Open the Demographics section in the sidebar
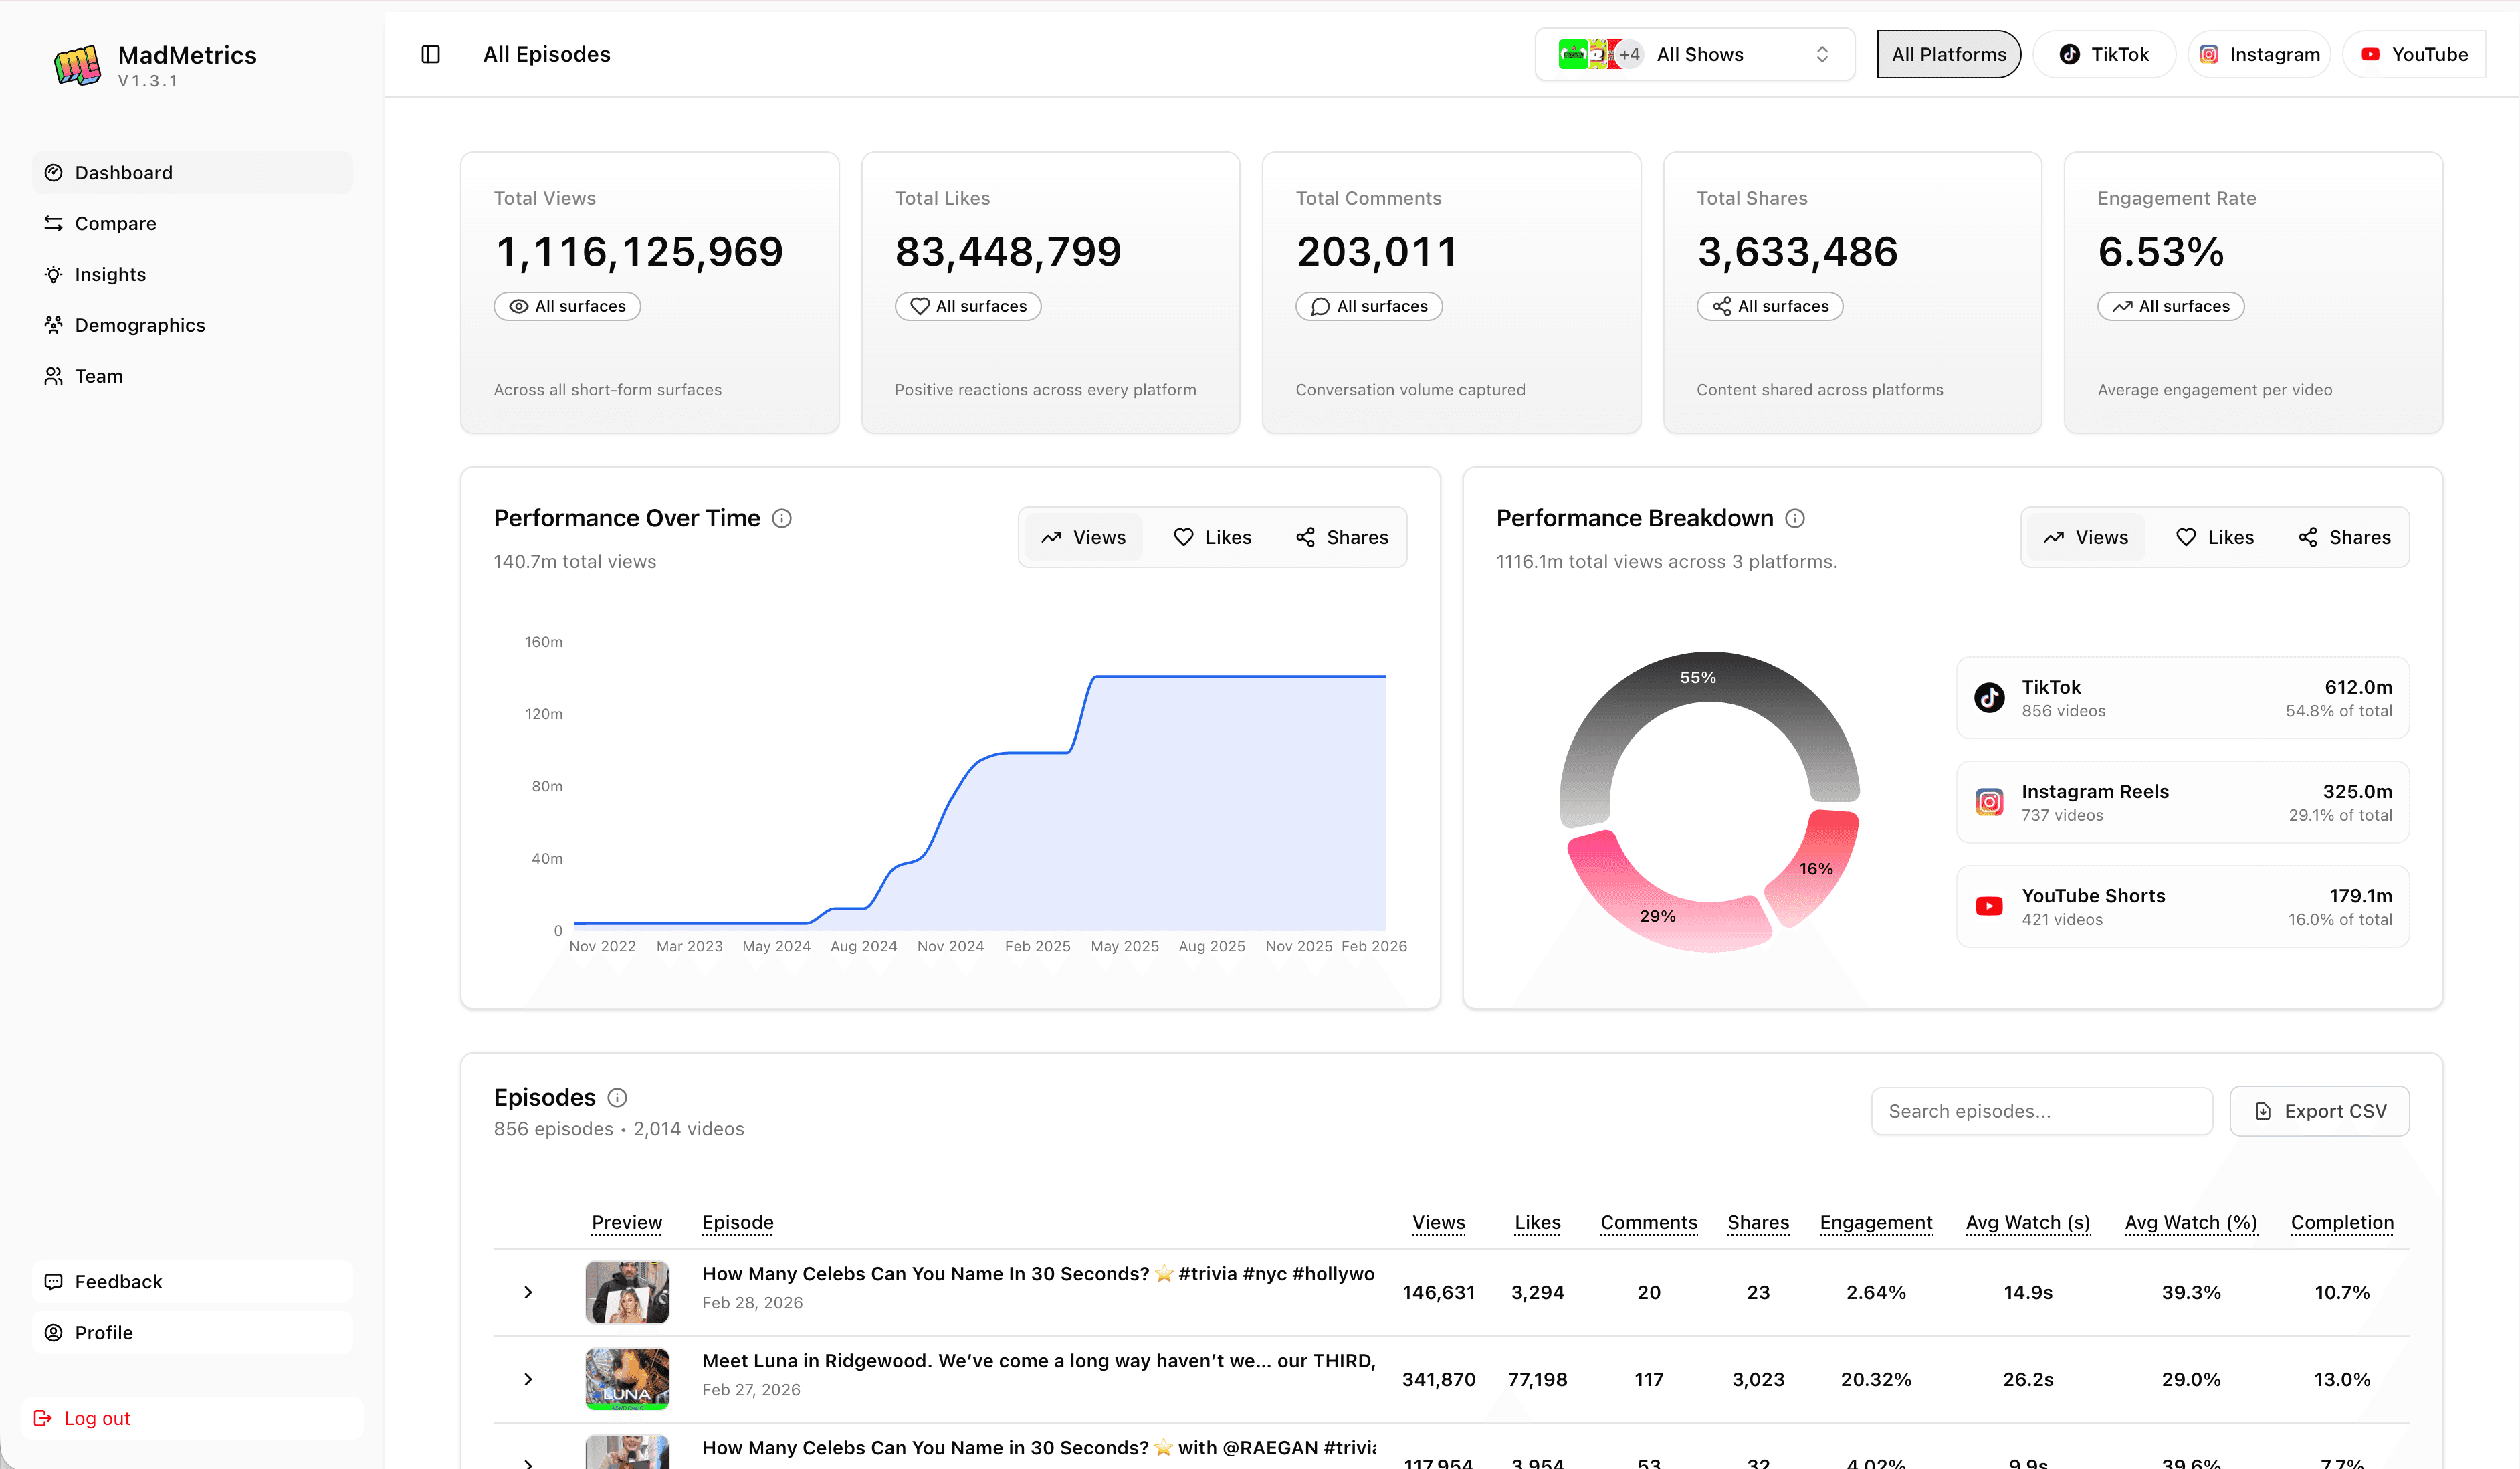 pos(140,325)
